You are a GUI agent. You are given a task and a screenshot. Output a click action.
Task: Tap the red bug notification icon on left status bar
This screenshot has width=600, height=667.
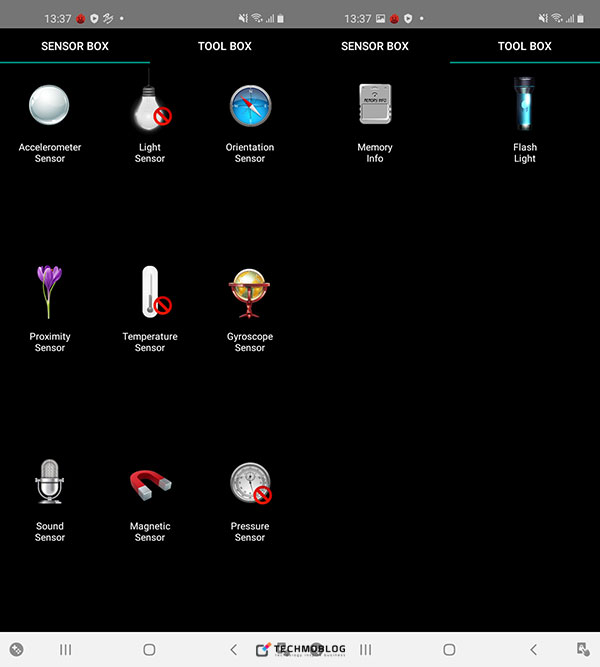[x=80, y=19]
